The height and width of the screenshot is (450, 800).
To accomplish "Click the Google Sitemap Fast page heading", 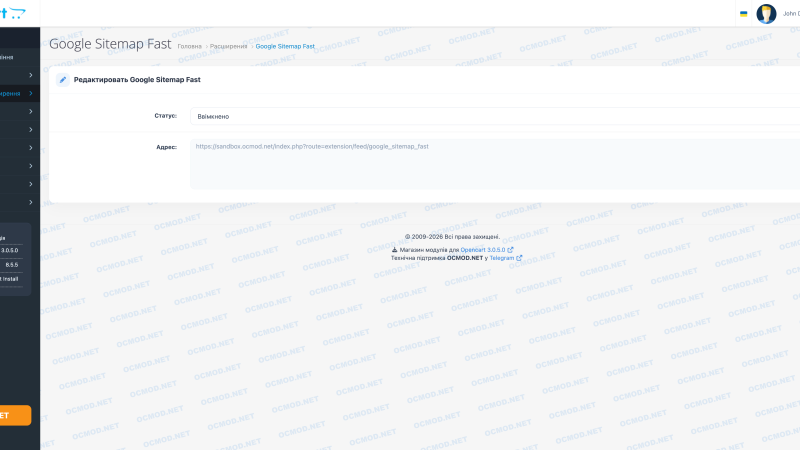I will [110, 44].
